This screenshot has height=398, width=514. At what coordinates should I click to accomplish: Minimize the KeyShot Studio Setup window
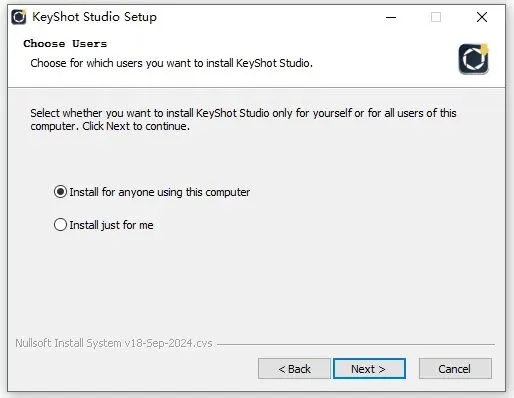click(391, 17)
